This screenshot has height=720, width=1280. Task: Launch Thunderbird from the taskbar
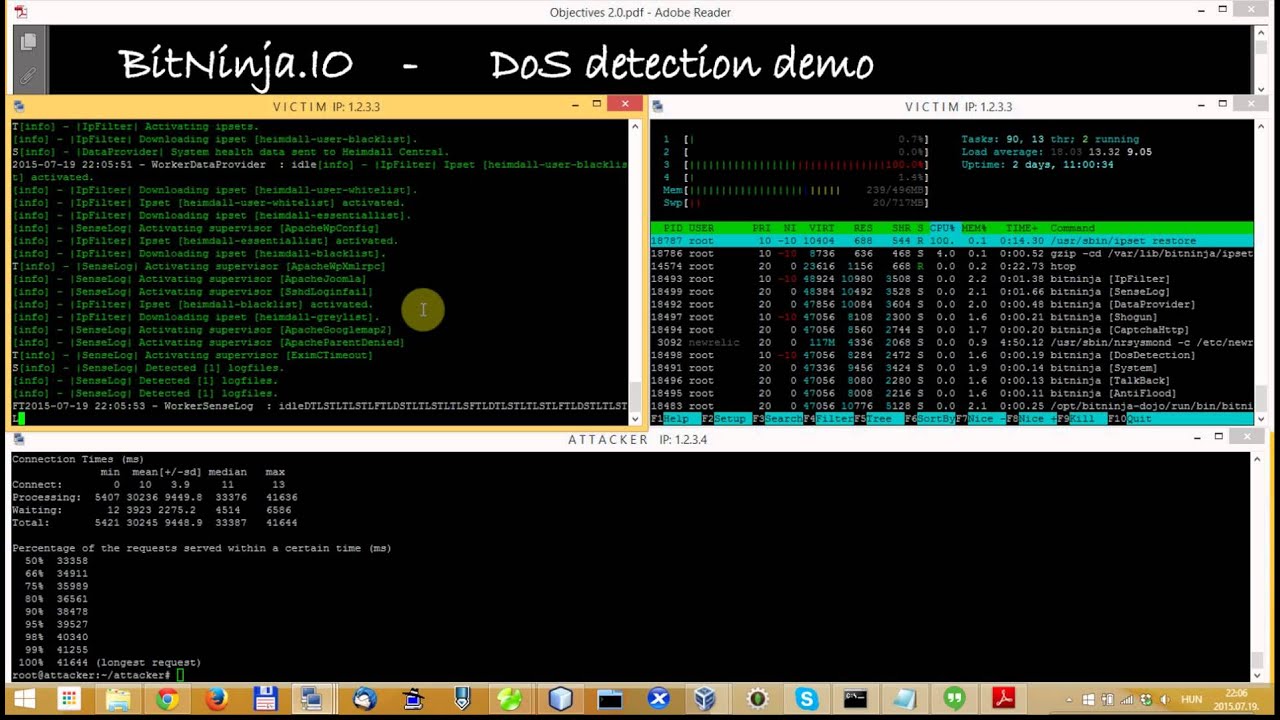(x=364, y=699)
